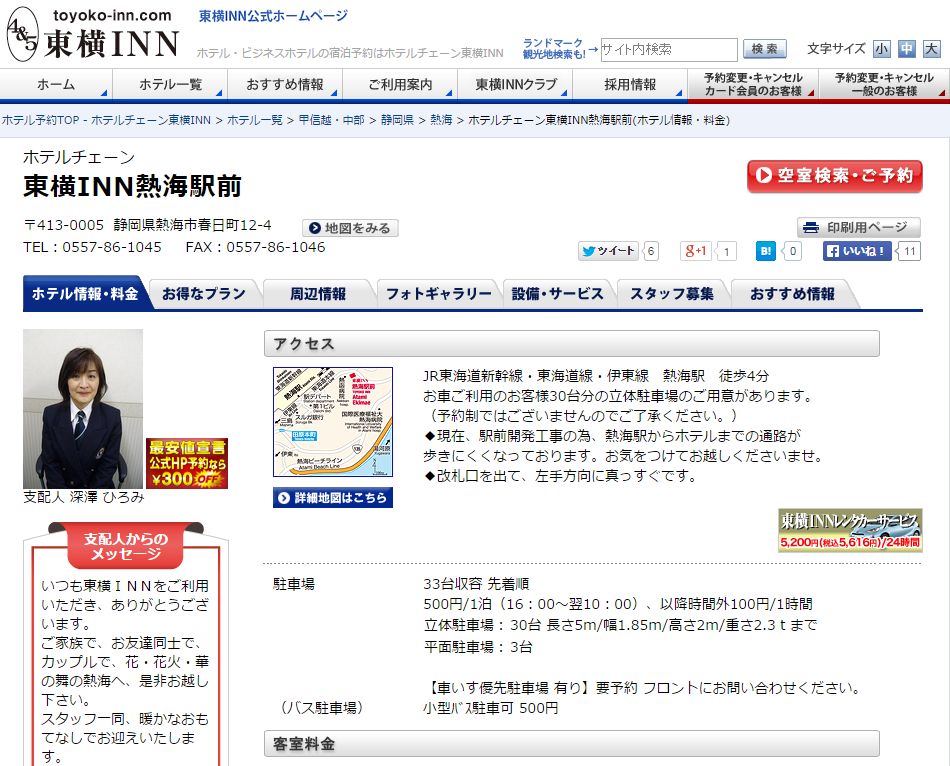Open 東横INNクラブ navigation menu
950x766 pixels.
pyautogui.click(x=515, y=84)
